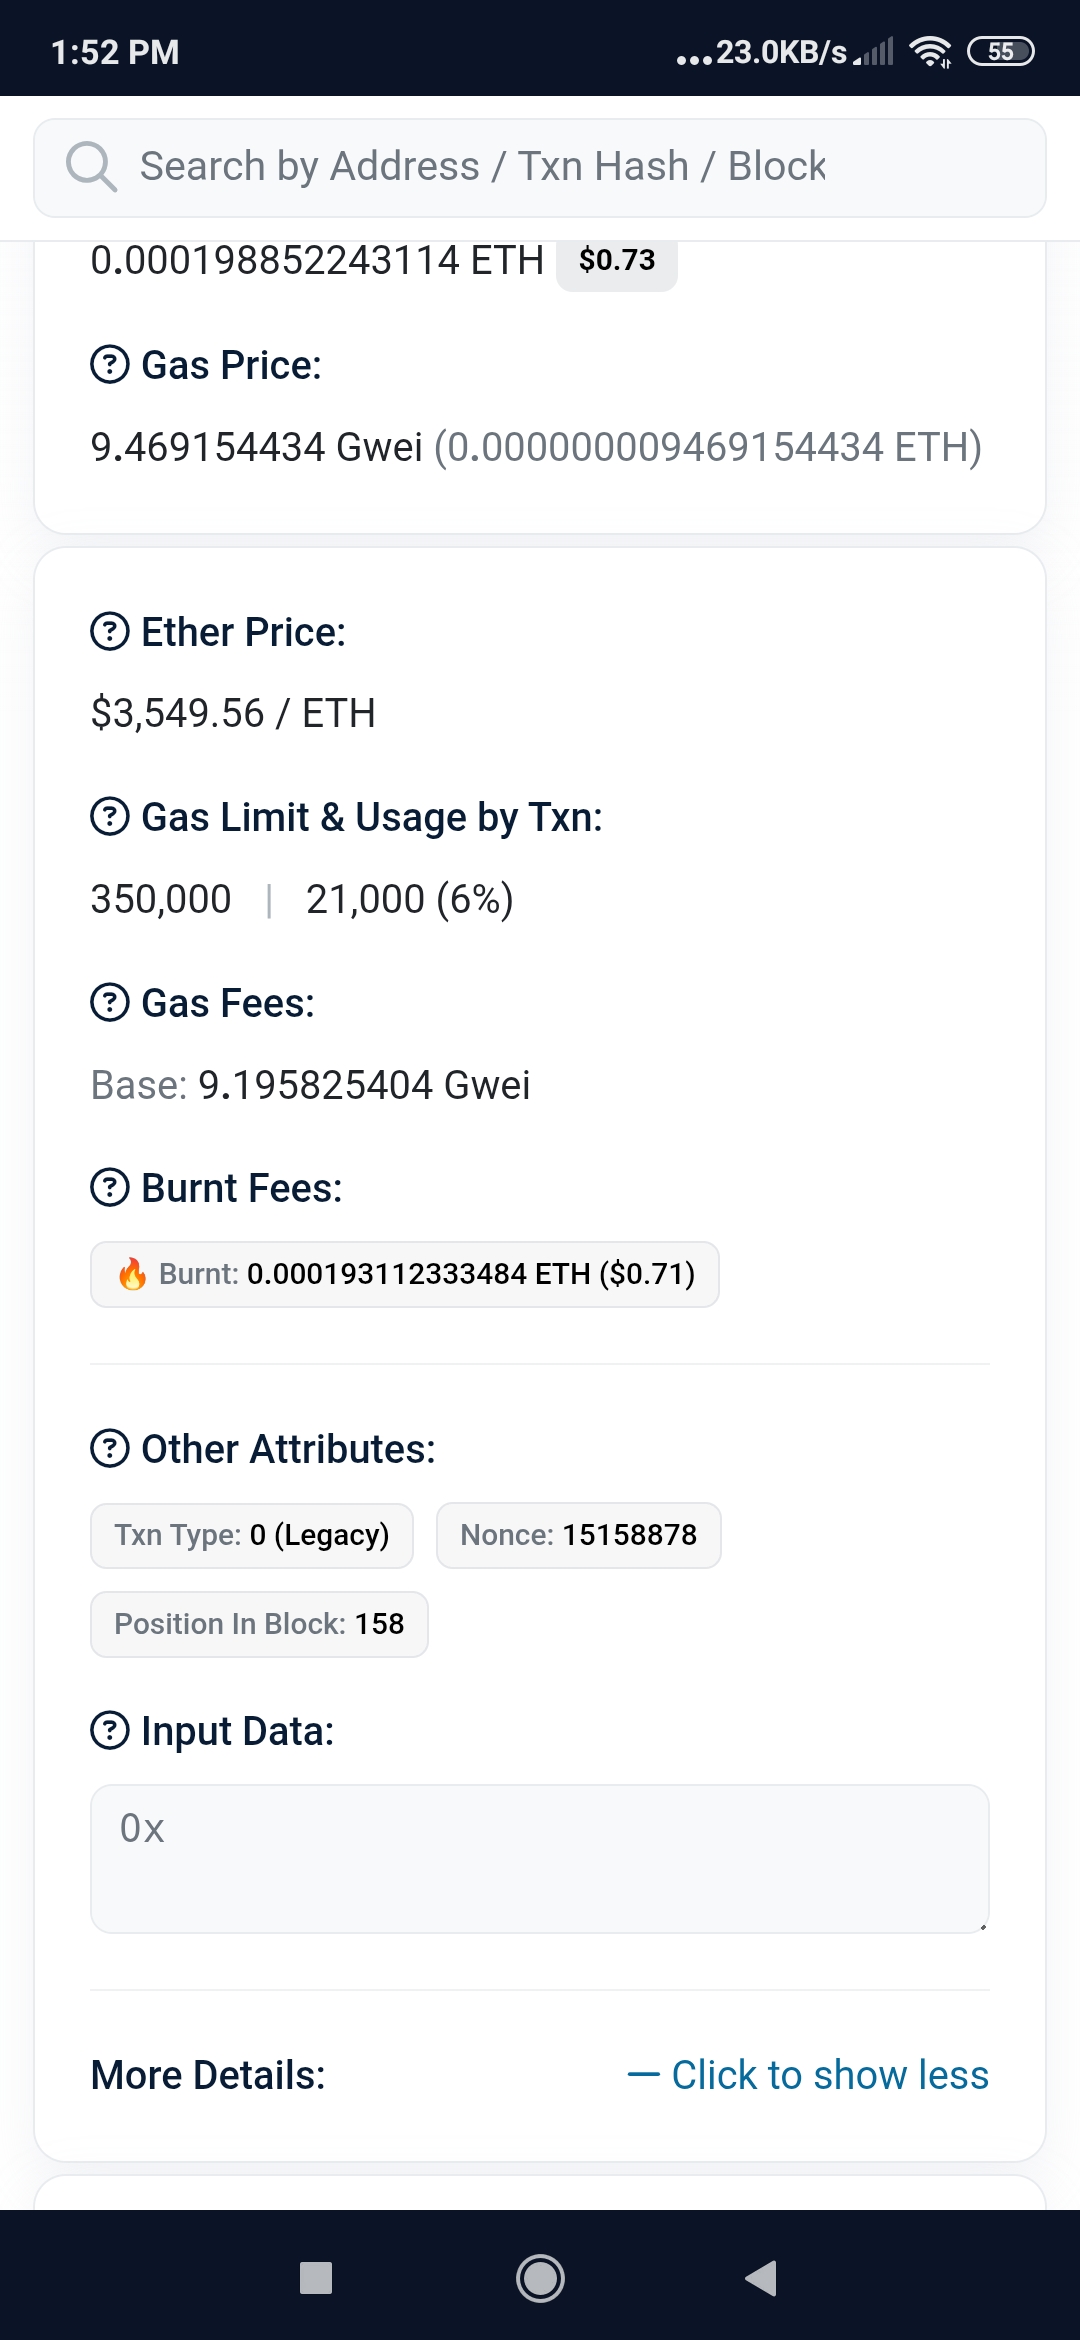Tap the Position In Block 158 badge
Viewport: 1080px width, 2340px height.
(x=260, y=1624)
